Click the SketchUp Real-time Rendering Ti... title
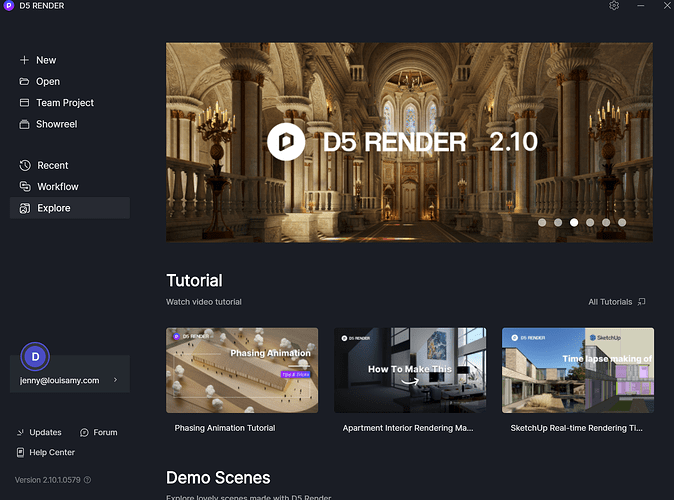674x500 pixels. tap(576, 428)
